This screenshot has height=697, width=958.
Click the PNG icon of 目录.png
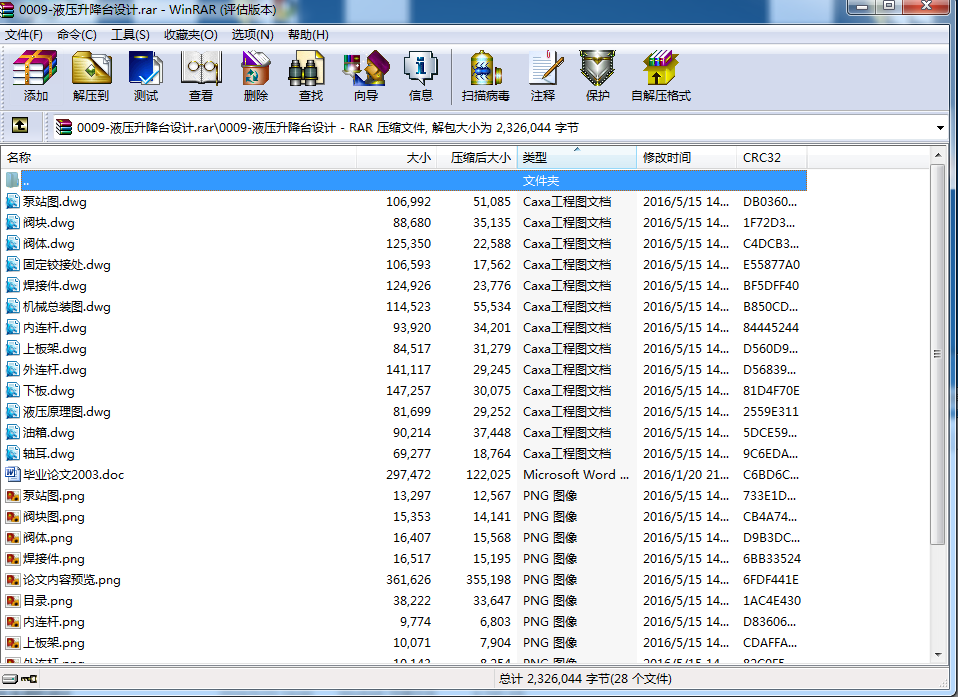[12, 600]
